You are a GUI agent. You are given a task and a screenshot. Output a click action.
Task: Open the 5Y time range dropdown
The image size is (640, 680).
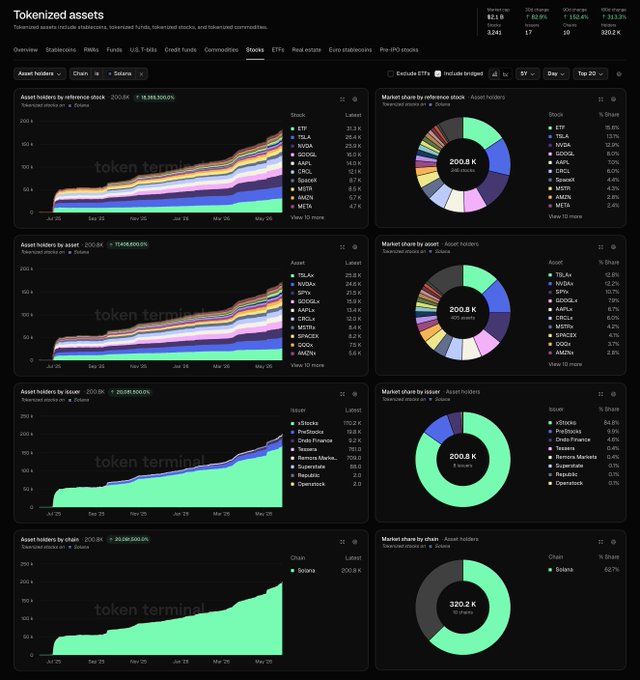527,74
